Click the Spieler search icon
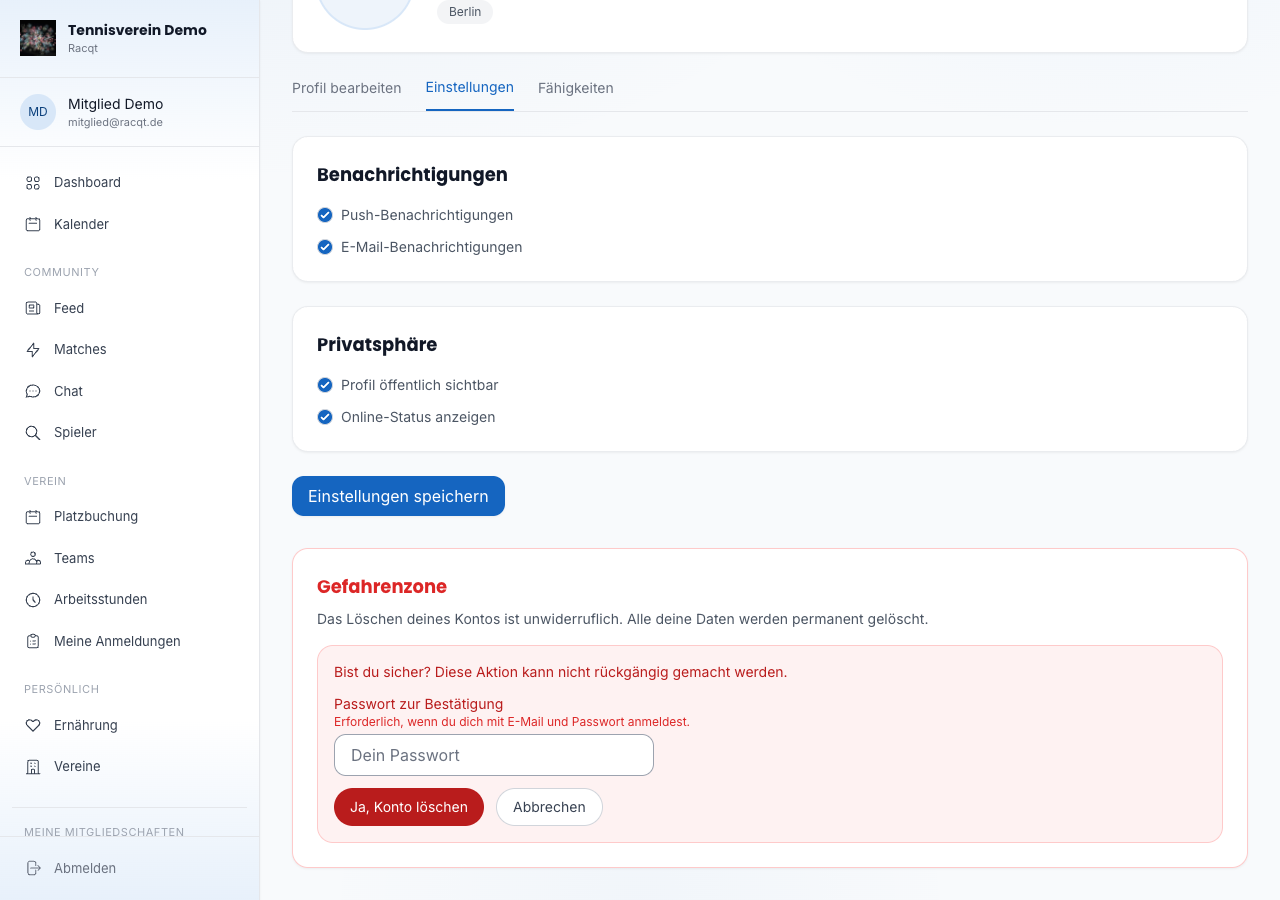Screen dimensions: 1280x900 click(33, 433)
